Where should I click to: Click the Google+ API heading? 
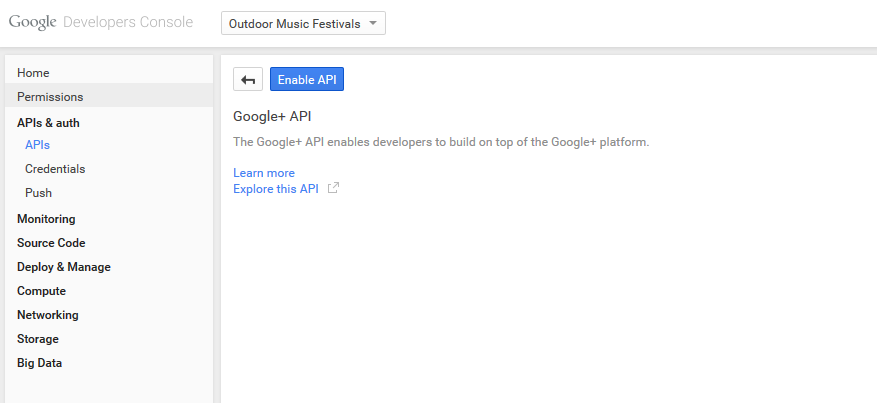(272, 116)
